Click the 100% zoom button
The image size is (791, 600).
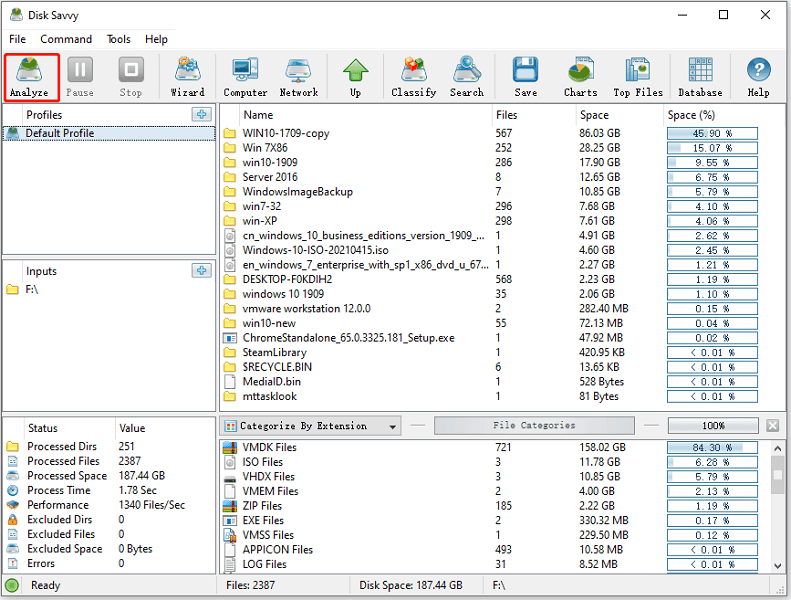[x=713, y=426]
